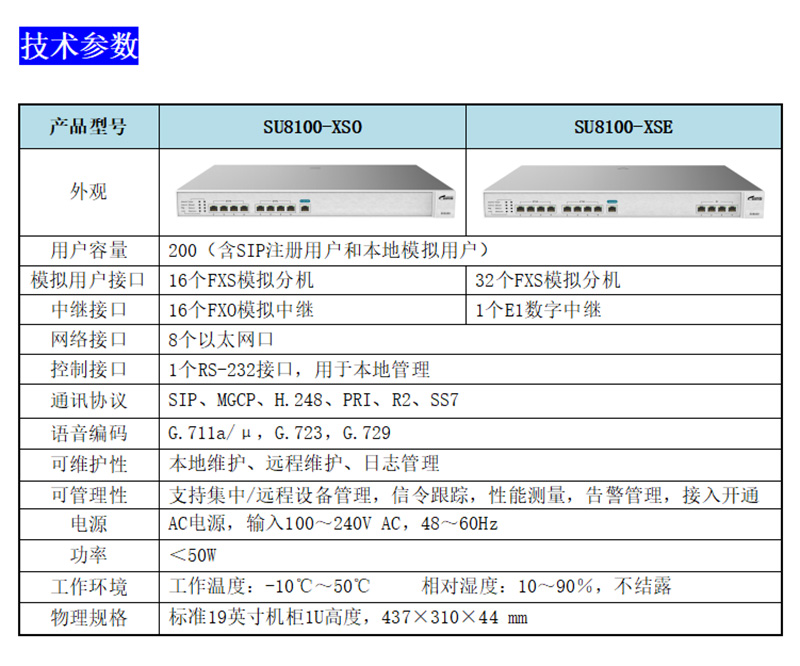
Task: Select the ＜50W value cell
Action: (x=470, y=555)
